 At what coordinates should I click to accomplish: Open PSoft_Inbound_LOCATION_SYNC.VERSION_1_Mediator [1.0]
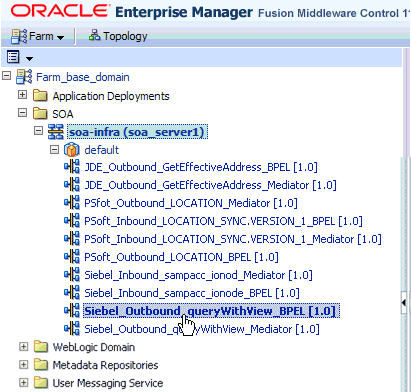[x=233, y=239]
